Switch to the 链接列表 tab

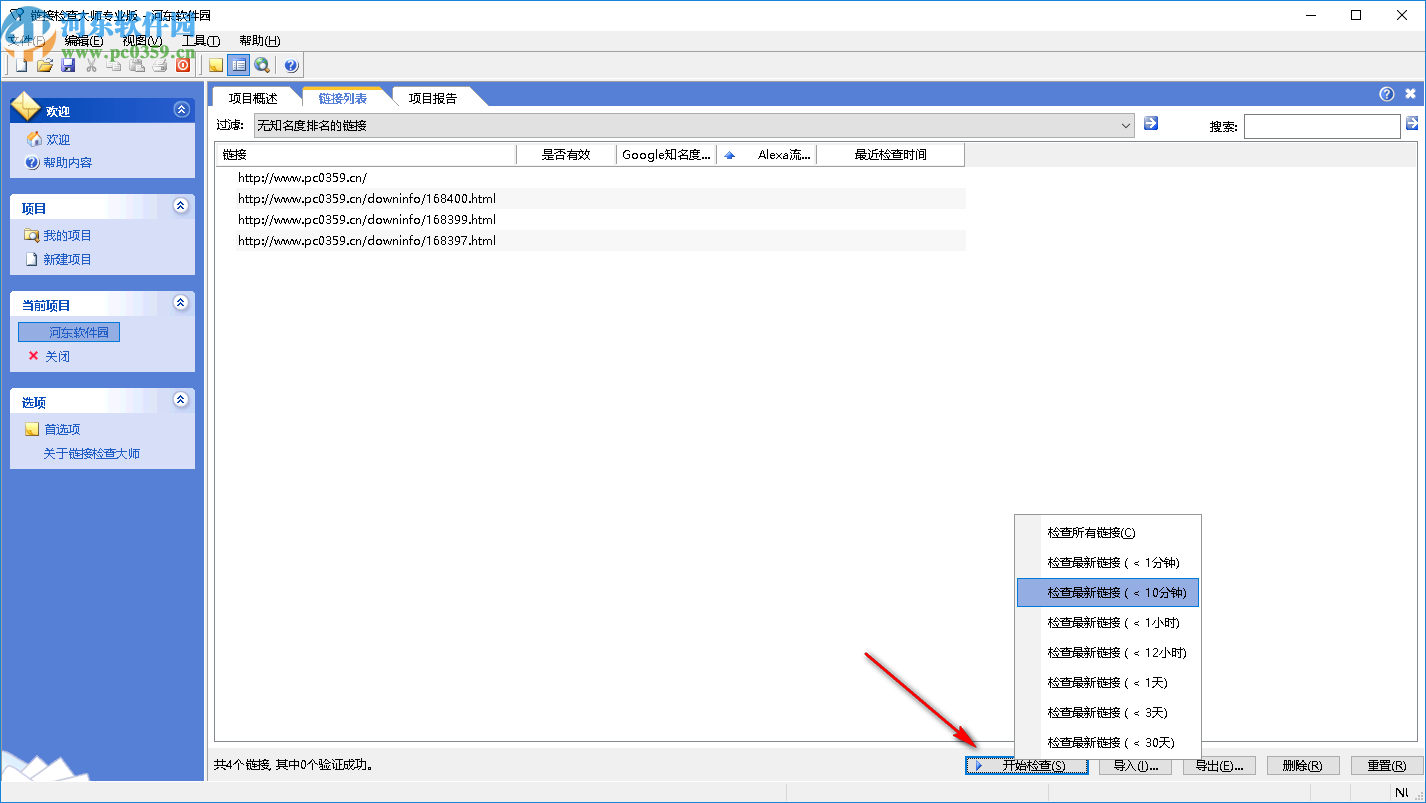[x=343, y=98]
